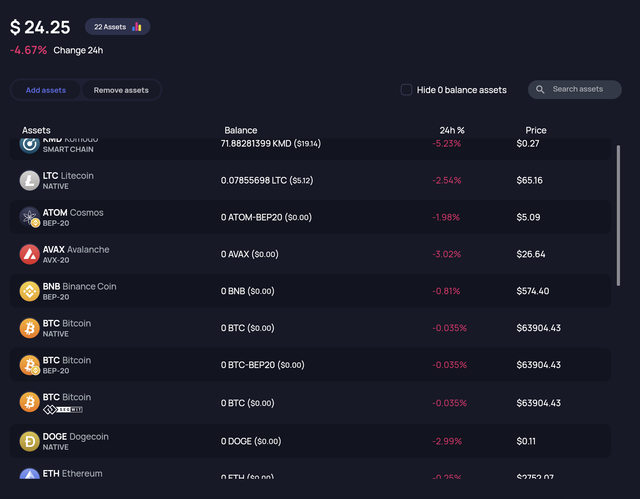Open the BNB Binance Coin asset name

[x=80, y=286]
